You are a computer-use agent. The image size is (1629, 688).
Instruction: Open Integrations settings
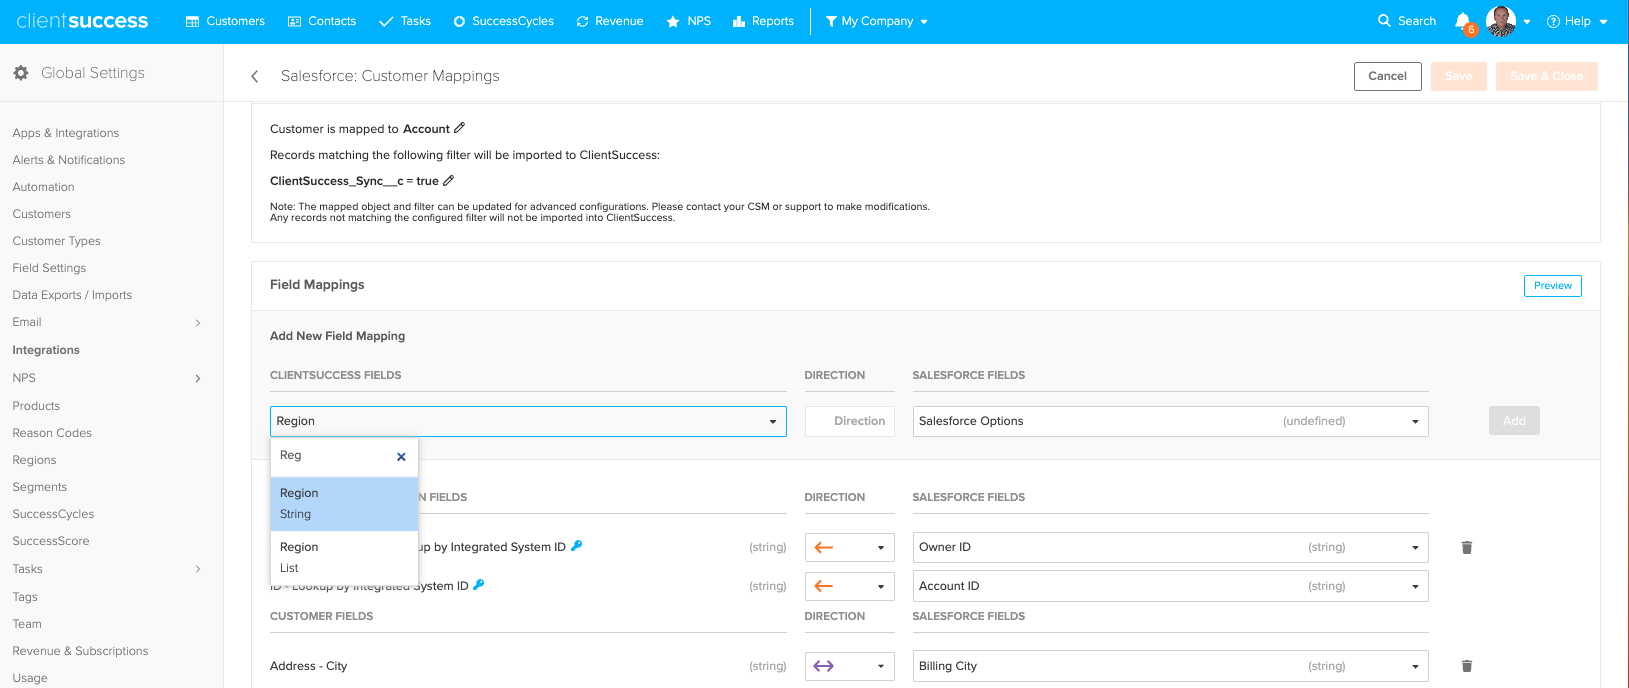coord(46,350)
